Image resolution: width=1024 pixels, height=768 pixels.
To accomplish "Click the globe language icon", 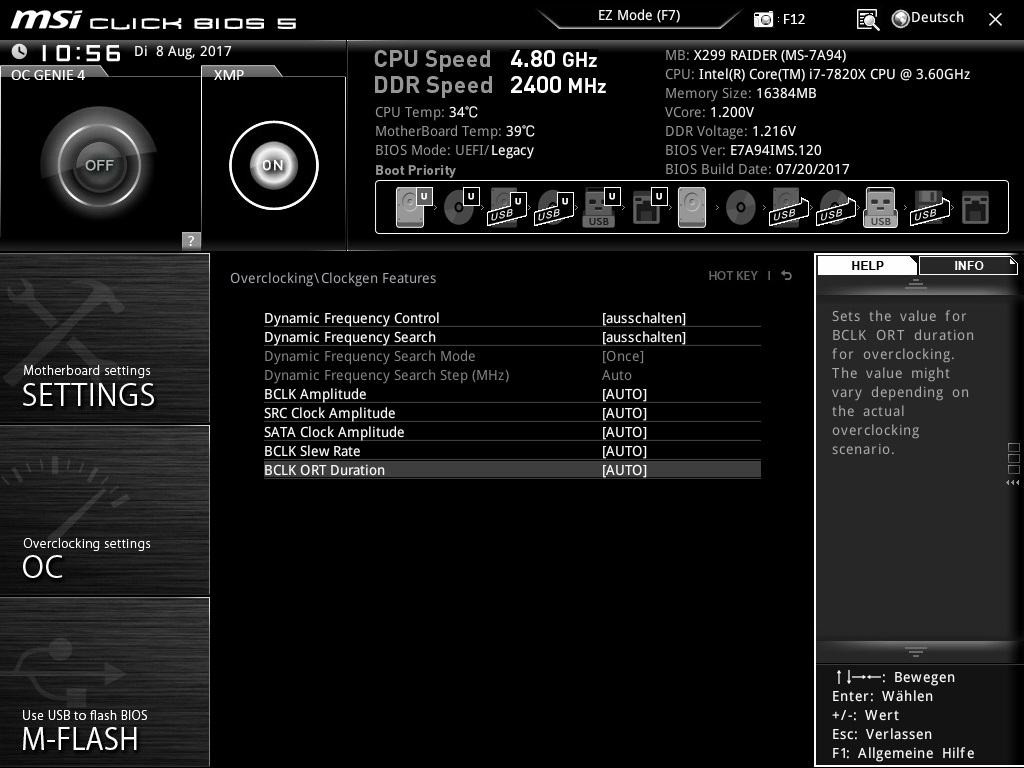I will pyautogui.click(x=901, y=19).
